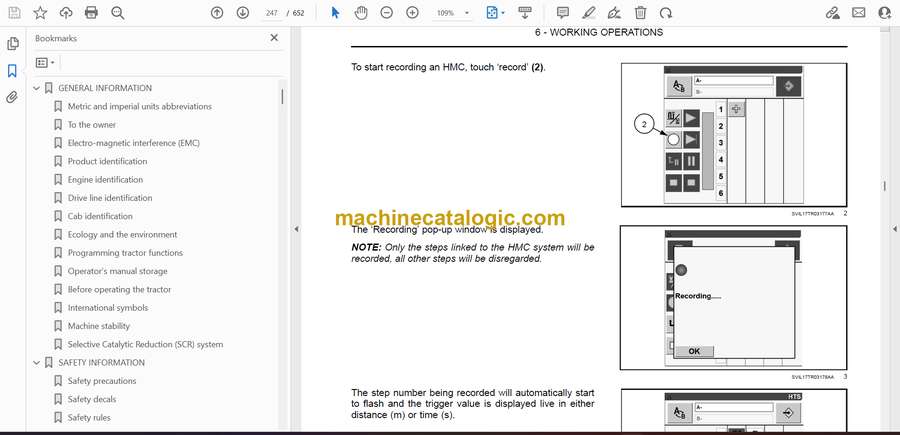
Task: Click the account profile icon
Action: pyautogui.click(x=885, y=13)
